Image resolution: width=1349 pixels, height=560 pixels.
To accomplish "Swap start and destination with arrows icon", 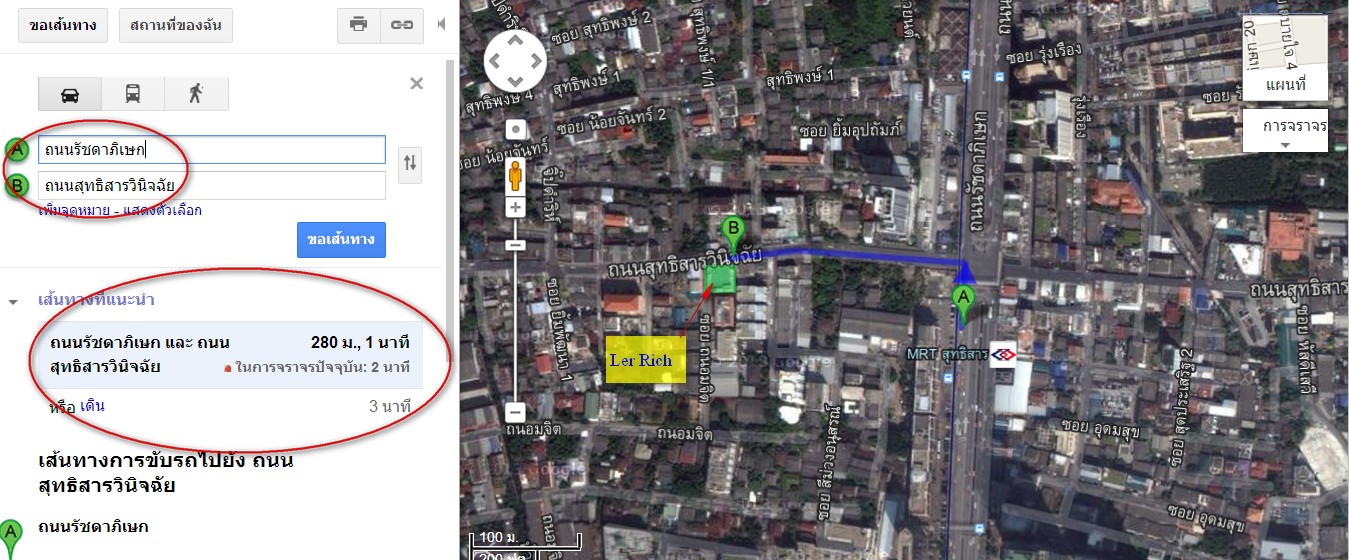I will [409, 164].
